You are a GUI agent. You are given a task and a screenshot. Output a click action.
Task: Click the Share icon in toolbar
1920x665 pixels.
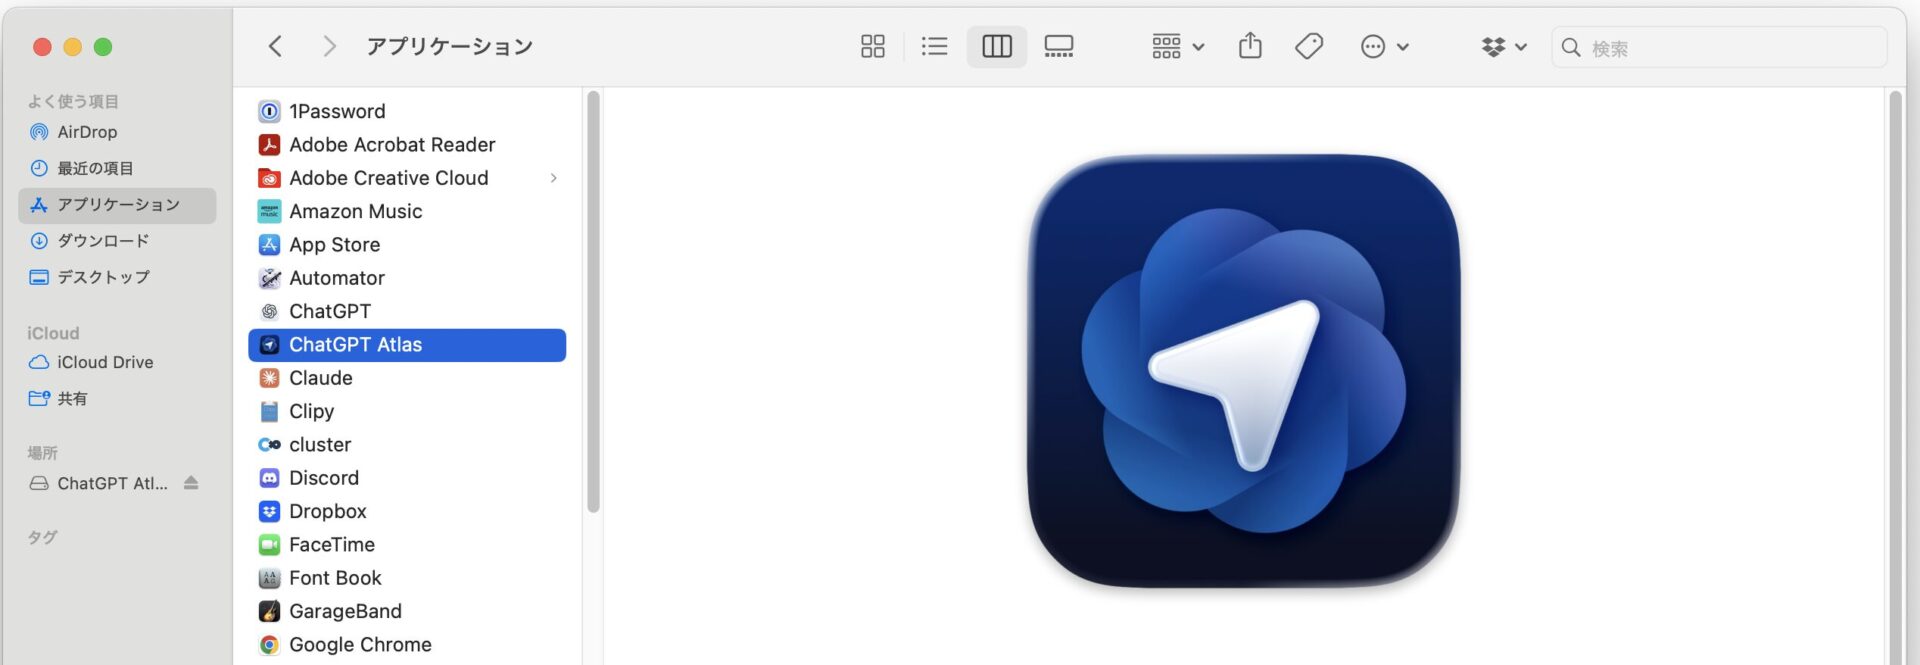(x=1249, y=47)
